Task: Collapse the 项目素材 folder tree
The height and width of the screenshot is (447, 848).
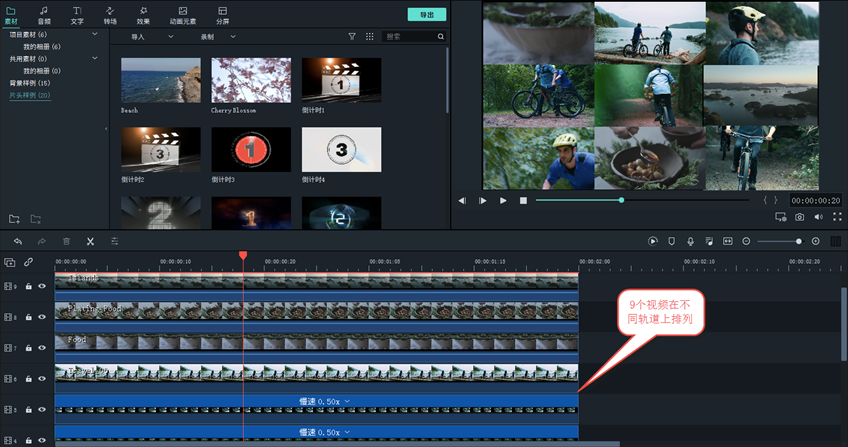Action: click(95, 34)
